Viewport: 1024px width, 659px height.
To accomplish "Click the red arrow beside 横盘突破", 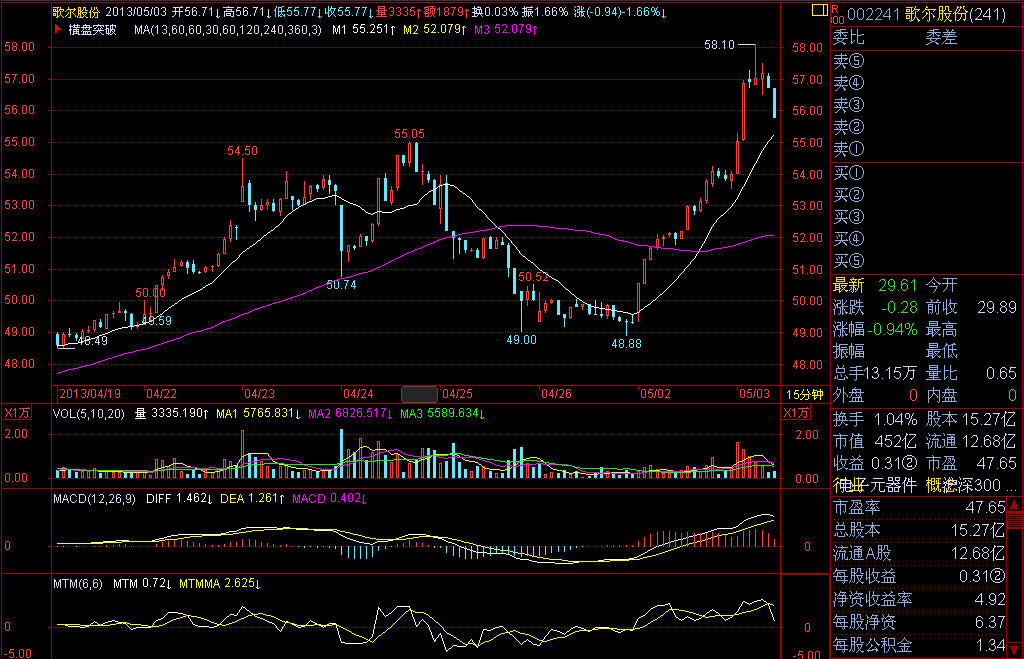I will click(x=57, y=30).
